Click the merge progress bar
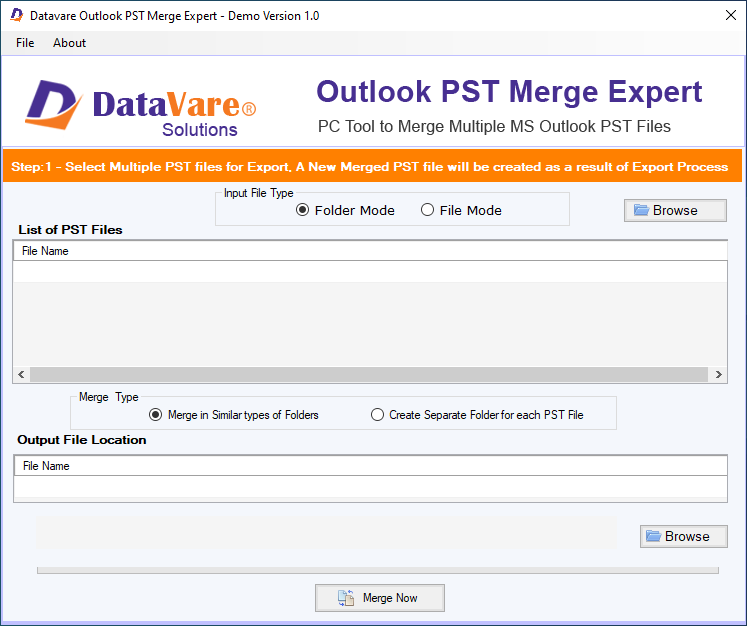Viewport: 747px width, 626px height. click(378, 570)
